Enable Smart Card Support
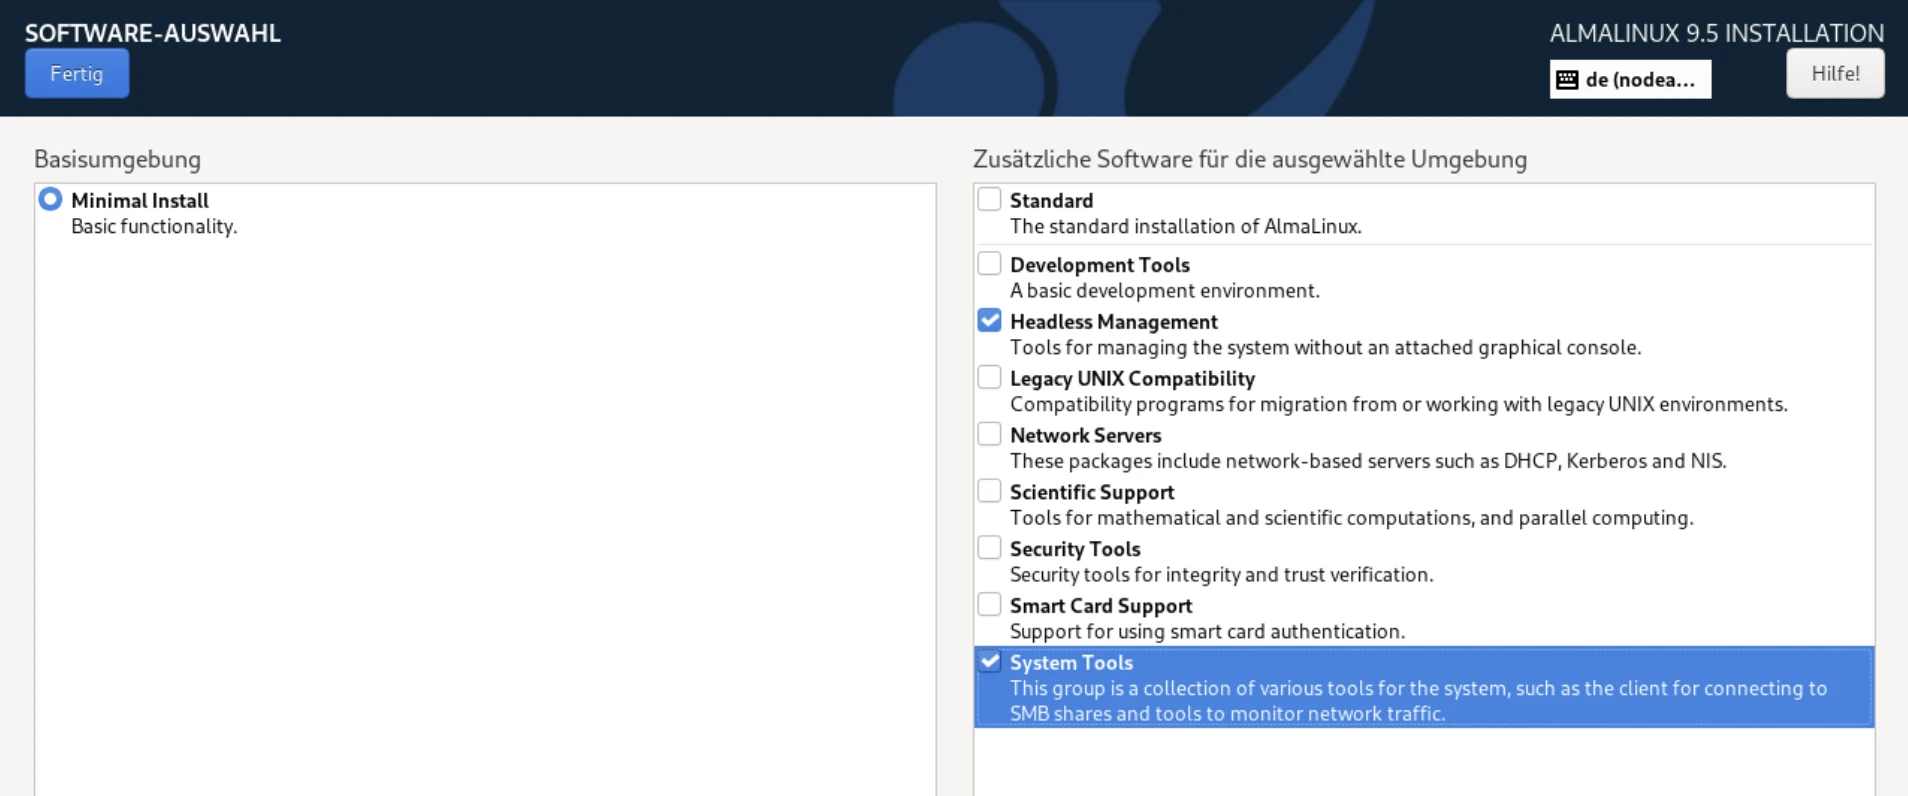 (990, 603)
